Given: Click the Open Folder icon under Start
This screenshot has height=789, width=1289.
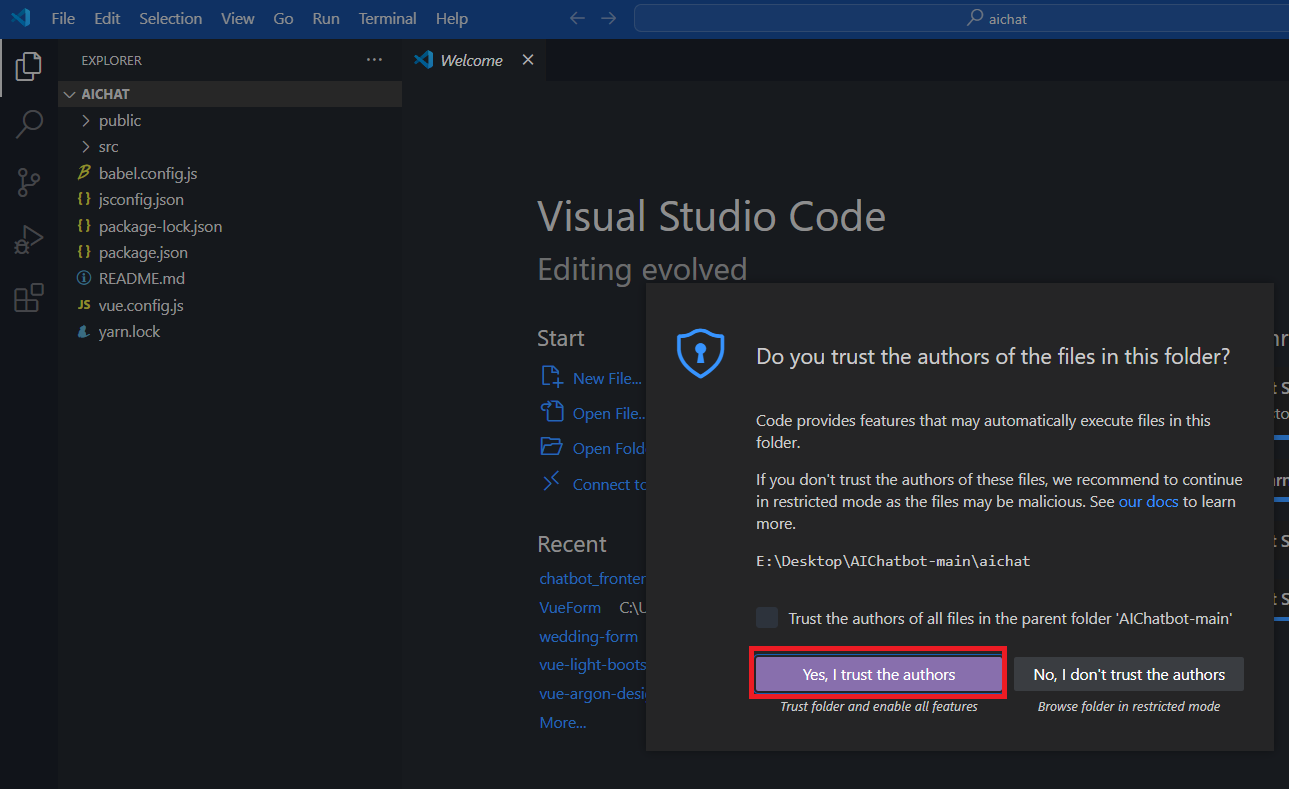Looking at the screenshot, I should pyautogui.click(x=552, y=447).
